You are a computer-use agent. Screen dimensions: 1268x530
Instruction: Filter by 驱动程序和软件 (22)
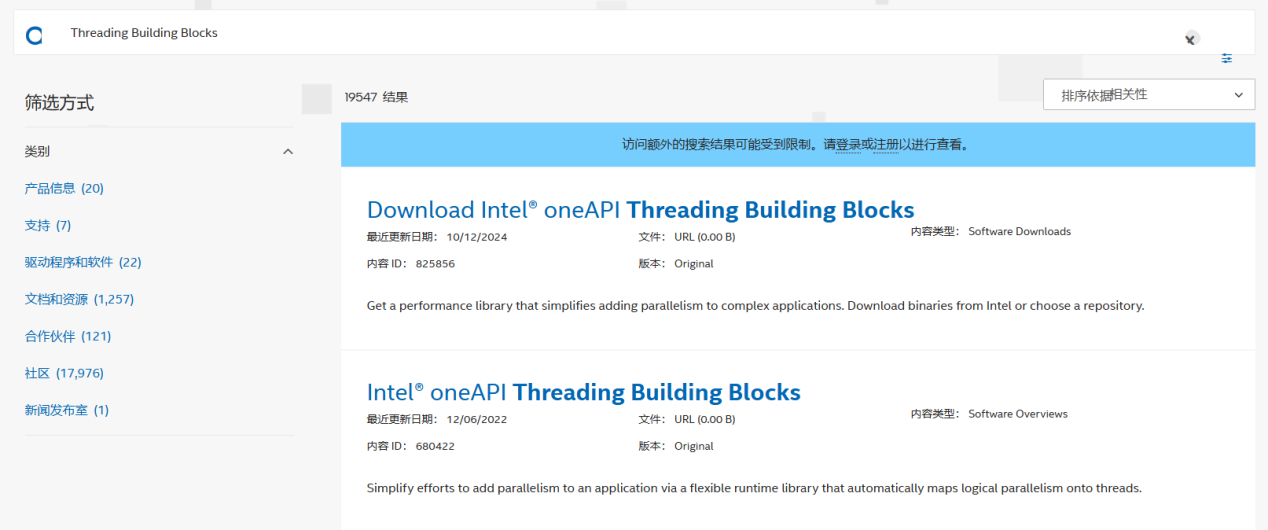83,262
